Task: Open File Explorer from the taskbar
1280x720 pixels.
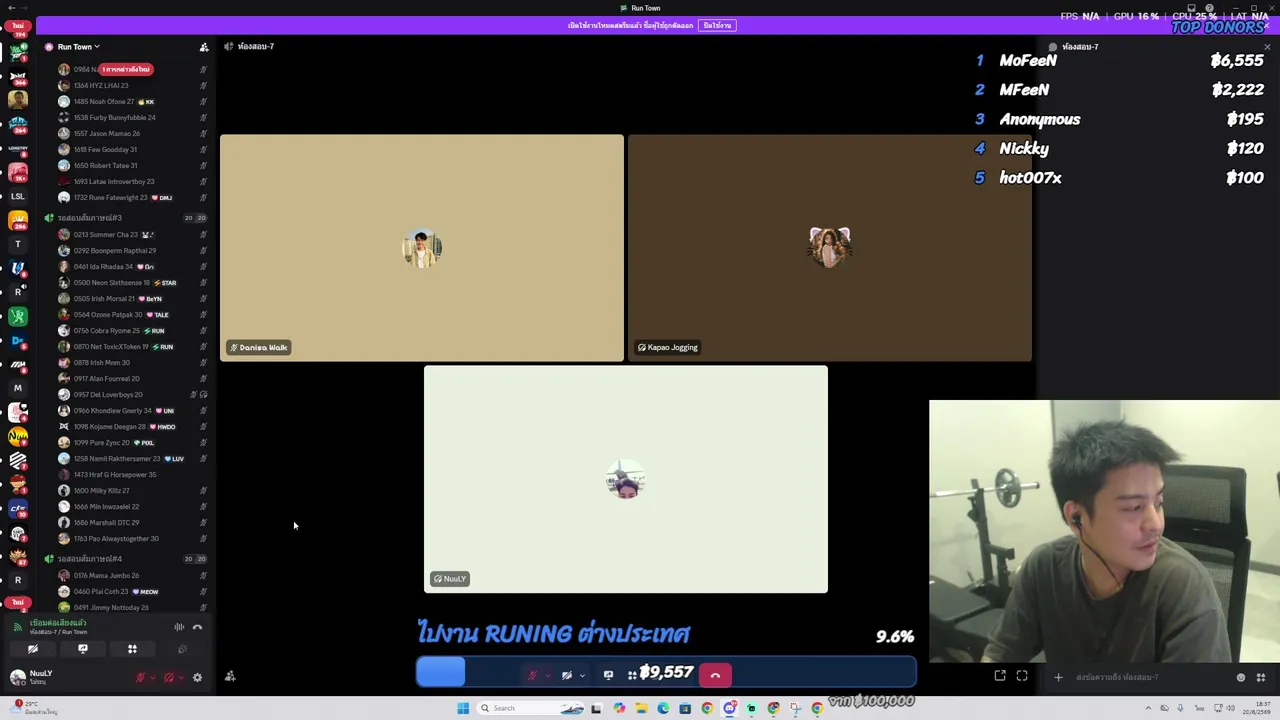Action: [x=641, y=708]
